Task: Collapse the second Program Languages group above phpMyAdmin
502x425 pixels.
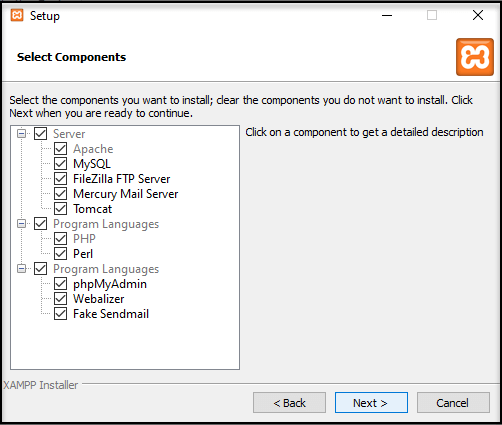Action: pos(21,269)
